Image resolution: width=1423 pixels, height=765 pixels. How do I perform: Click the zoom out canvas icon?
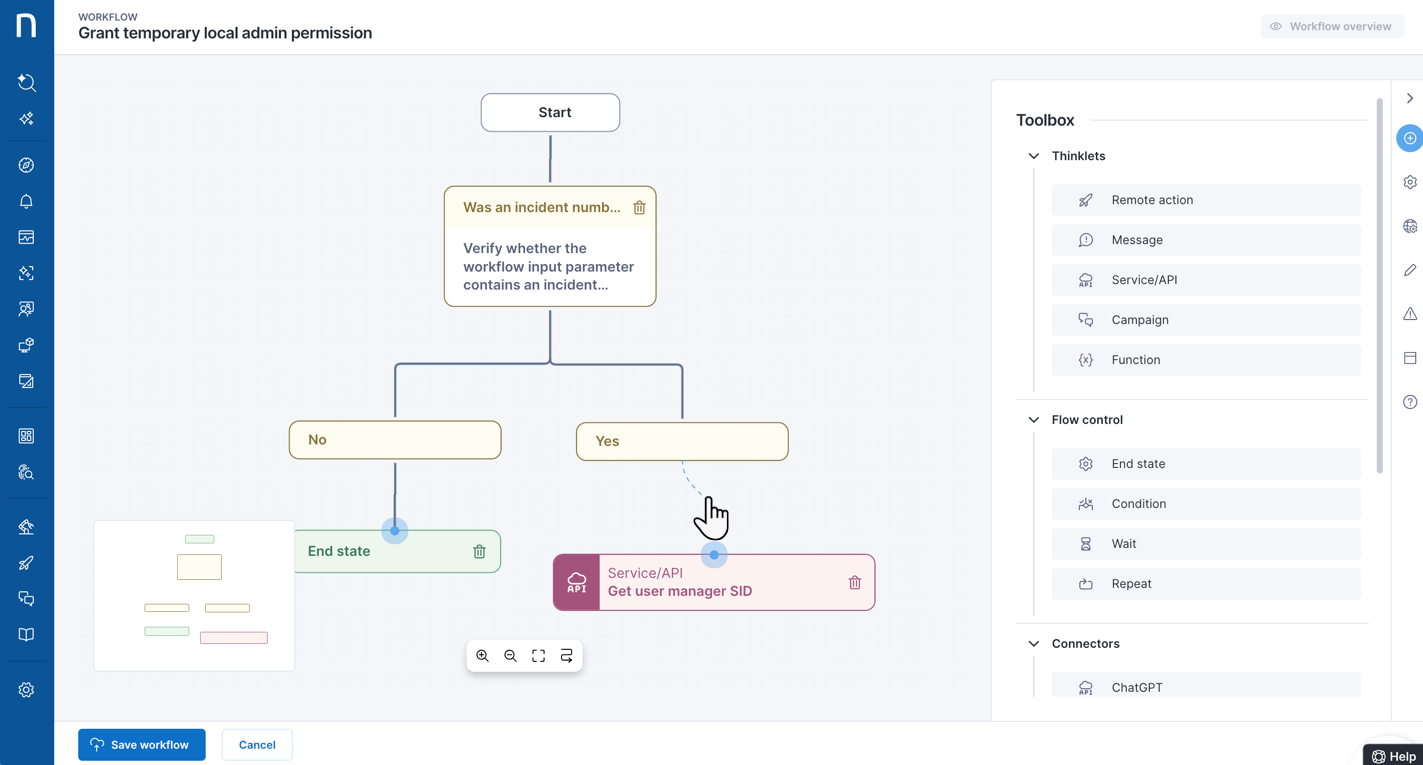[x=510, y=656]
